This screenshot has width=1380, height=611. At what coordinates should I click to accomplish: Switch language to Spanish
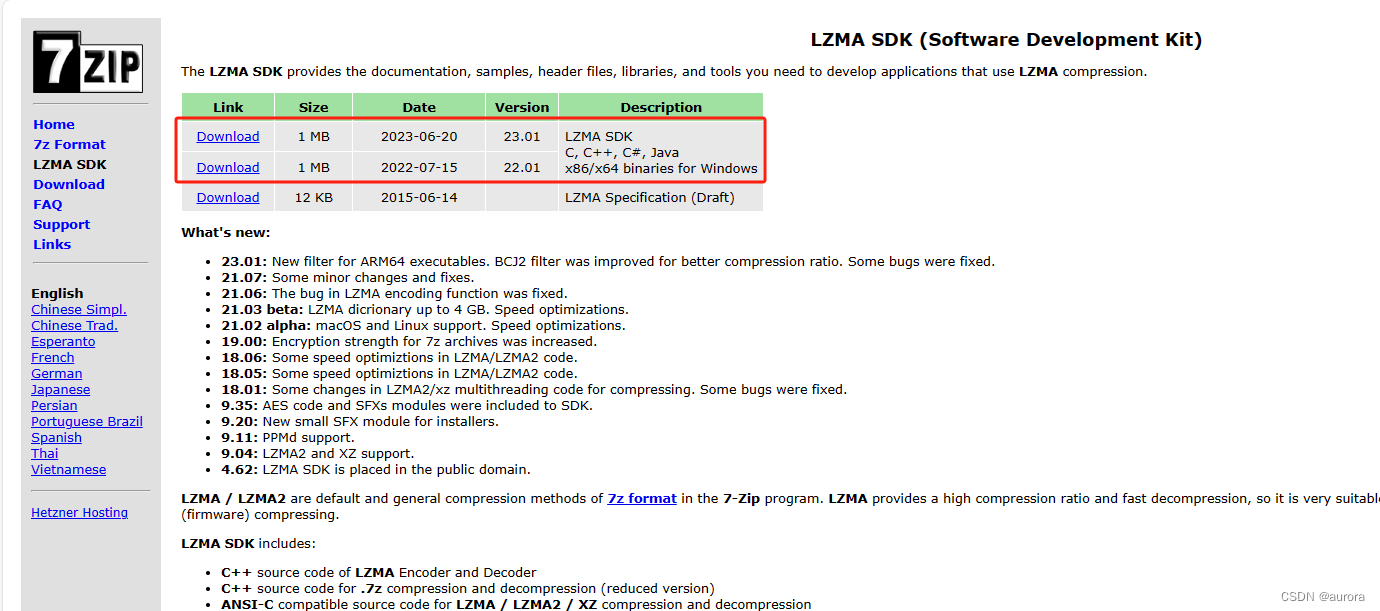(x=56, y=437)
